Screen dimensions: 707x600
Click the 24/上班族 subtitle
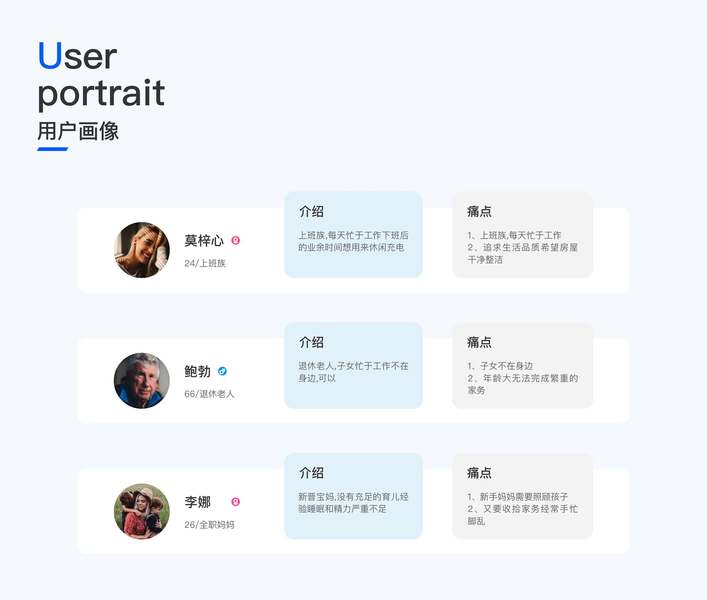click(x=205, y=263)
